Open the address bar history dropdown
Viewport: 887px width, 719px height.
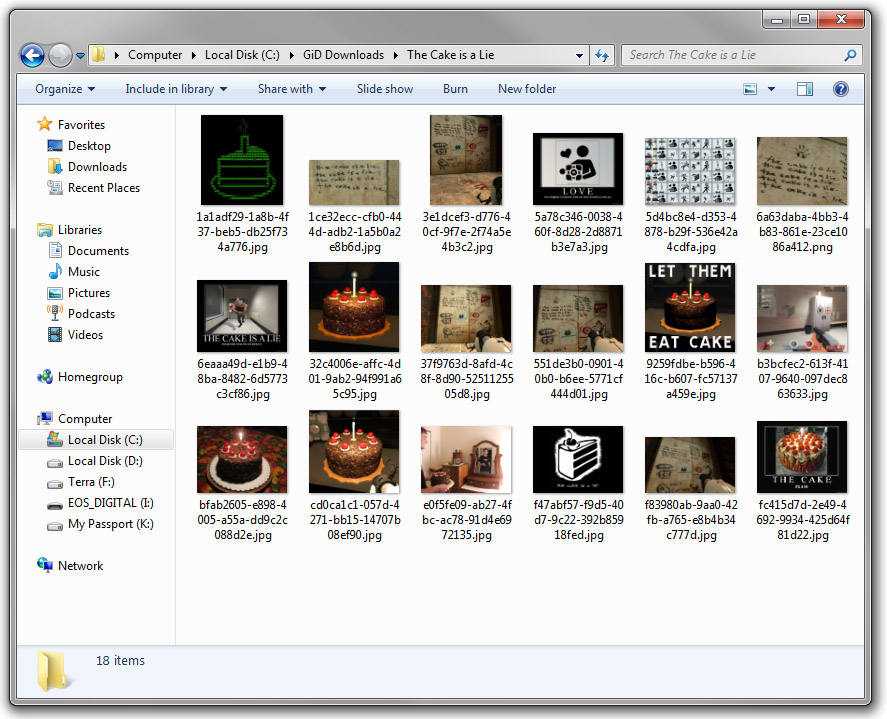point(579,55)
